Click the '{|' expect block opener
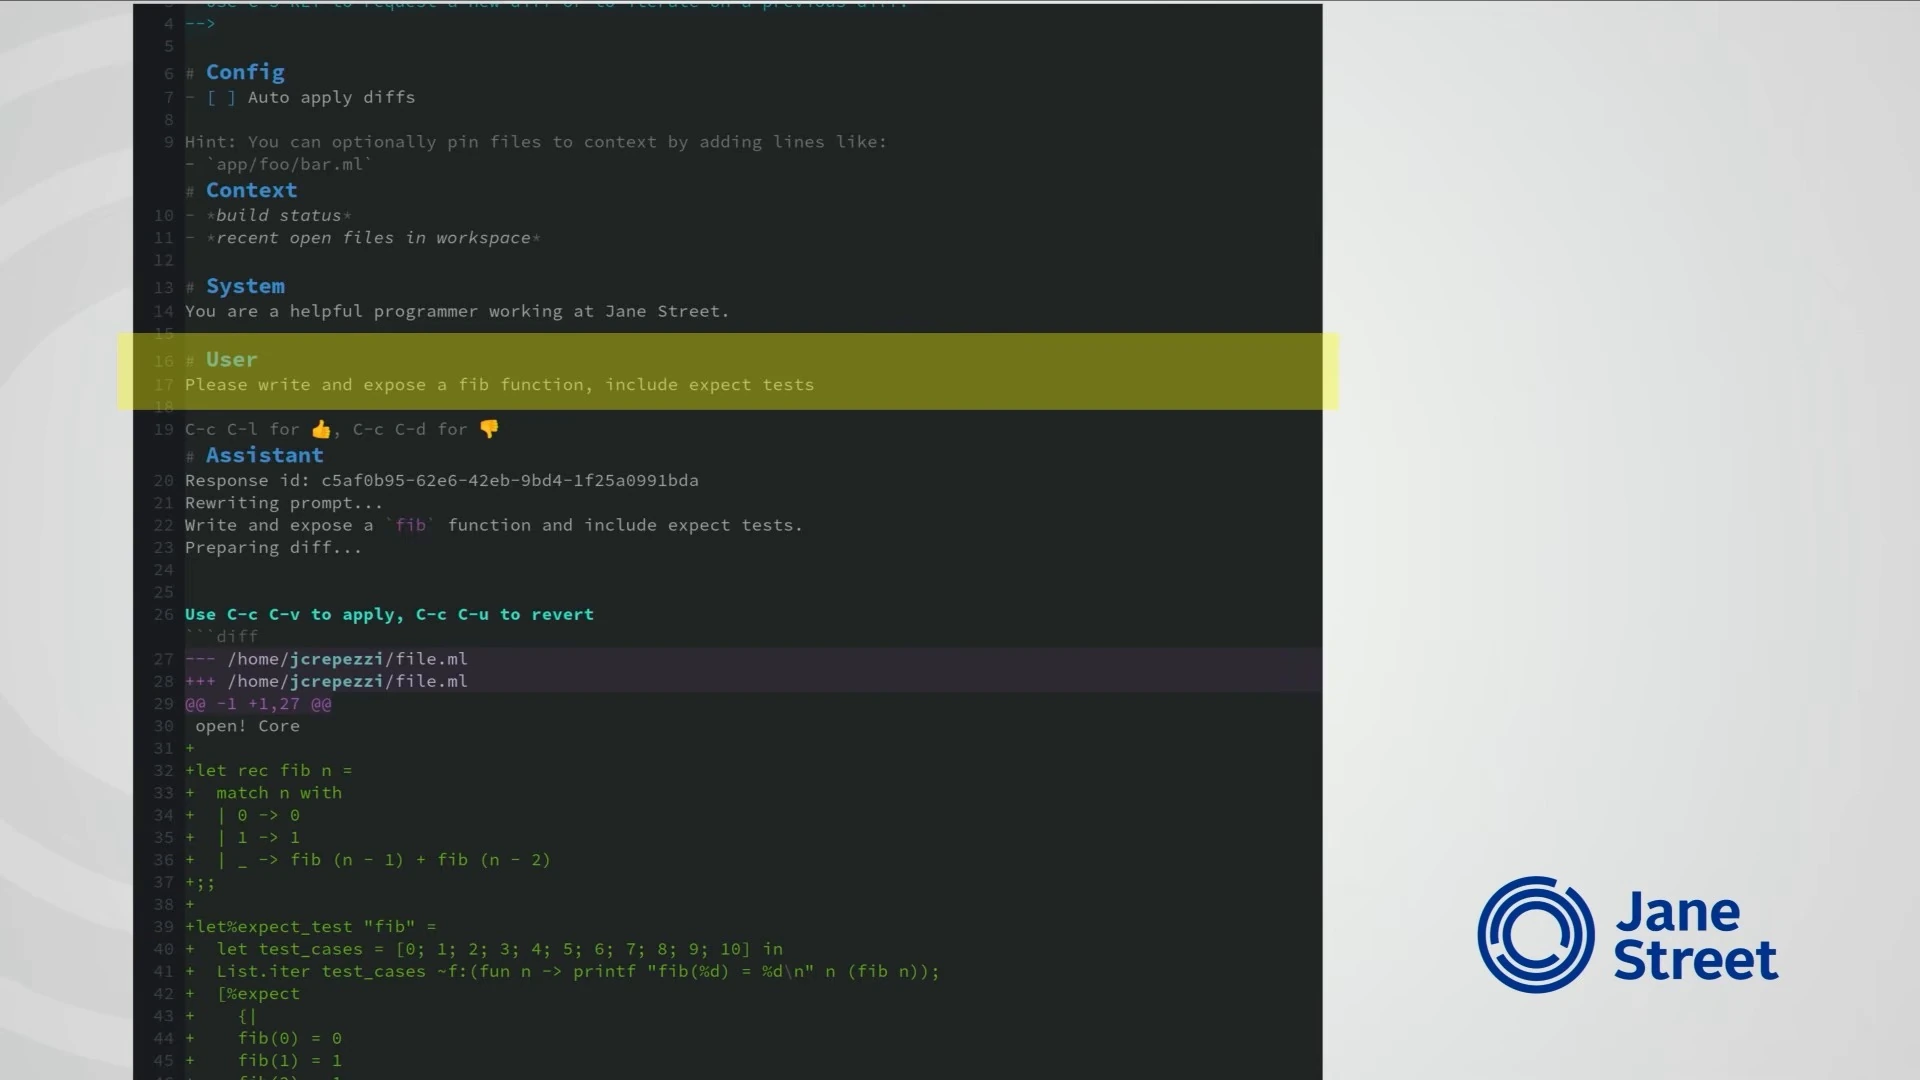The width and height of the screenshot is (1920, 1080). pos(247,1016)
